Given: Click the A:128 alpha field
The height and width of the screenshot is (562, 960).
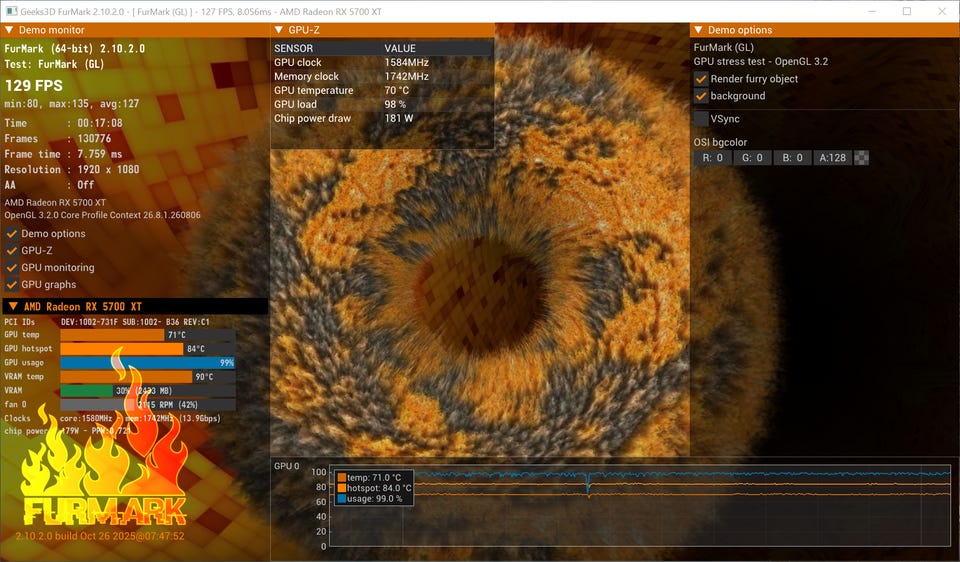Looking at the screenshot, I should 833,158.
